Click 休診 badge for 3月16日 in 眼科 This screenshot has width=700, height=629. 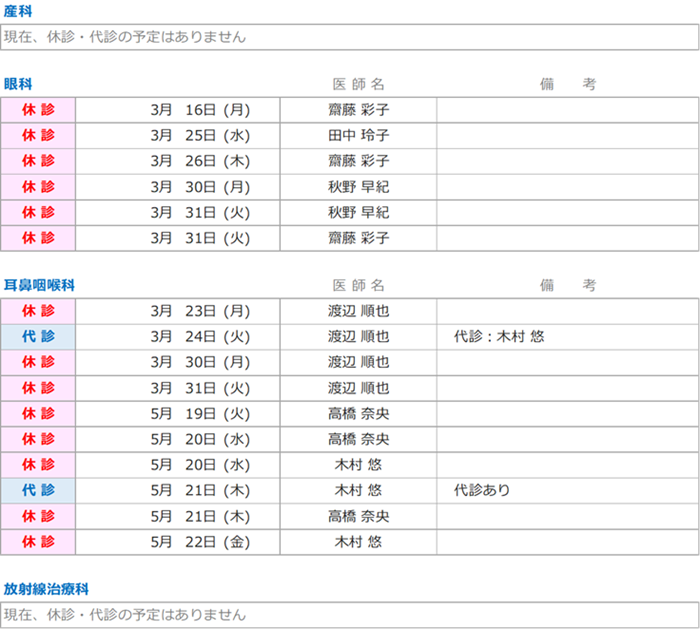pos(38,109)
